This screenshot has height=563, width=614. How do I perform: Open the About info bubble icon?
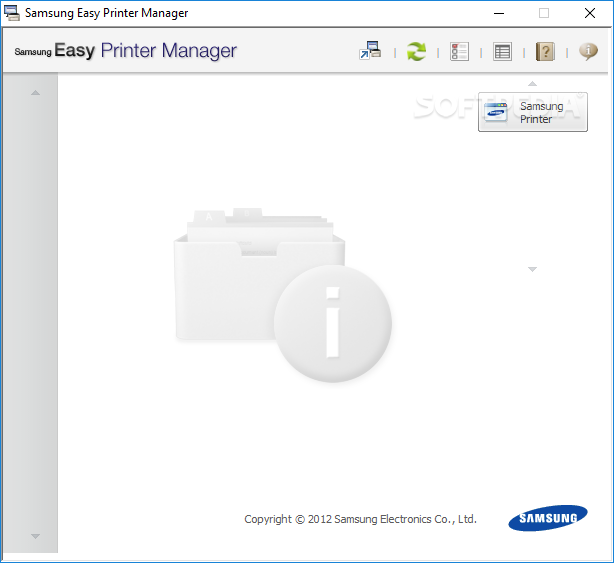[x=588, y=51]
